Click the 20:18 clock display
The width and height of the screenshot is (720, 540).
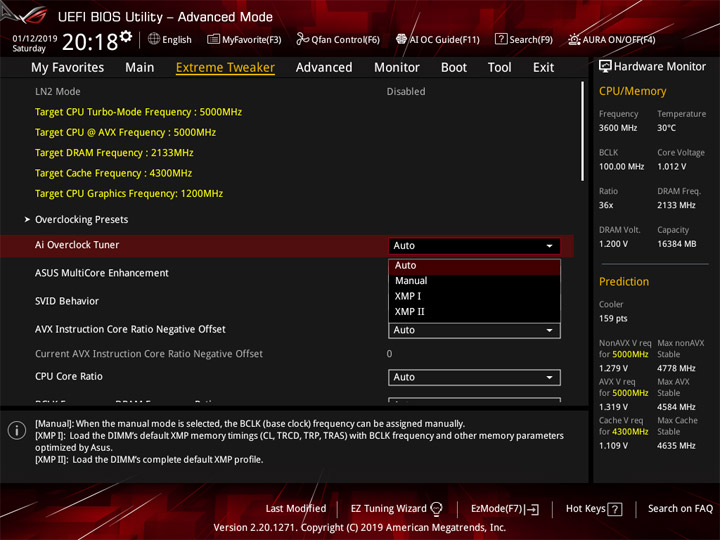[x=90, y=42]
